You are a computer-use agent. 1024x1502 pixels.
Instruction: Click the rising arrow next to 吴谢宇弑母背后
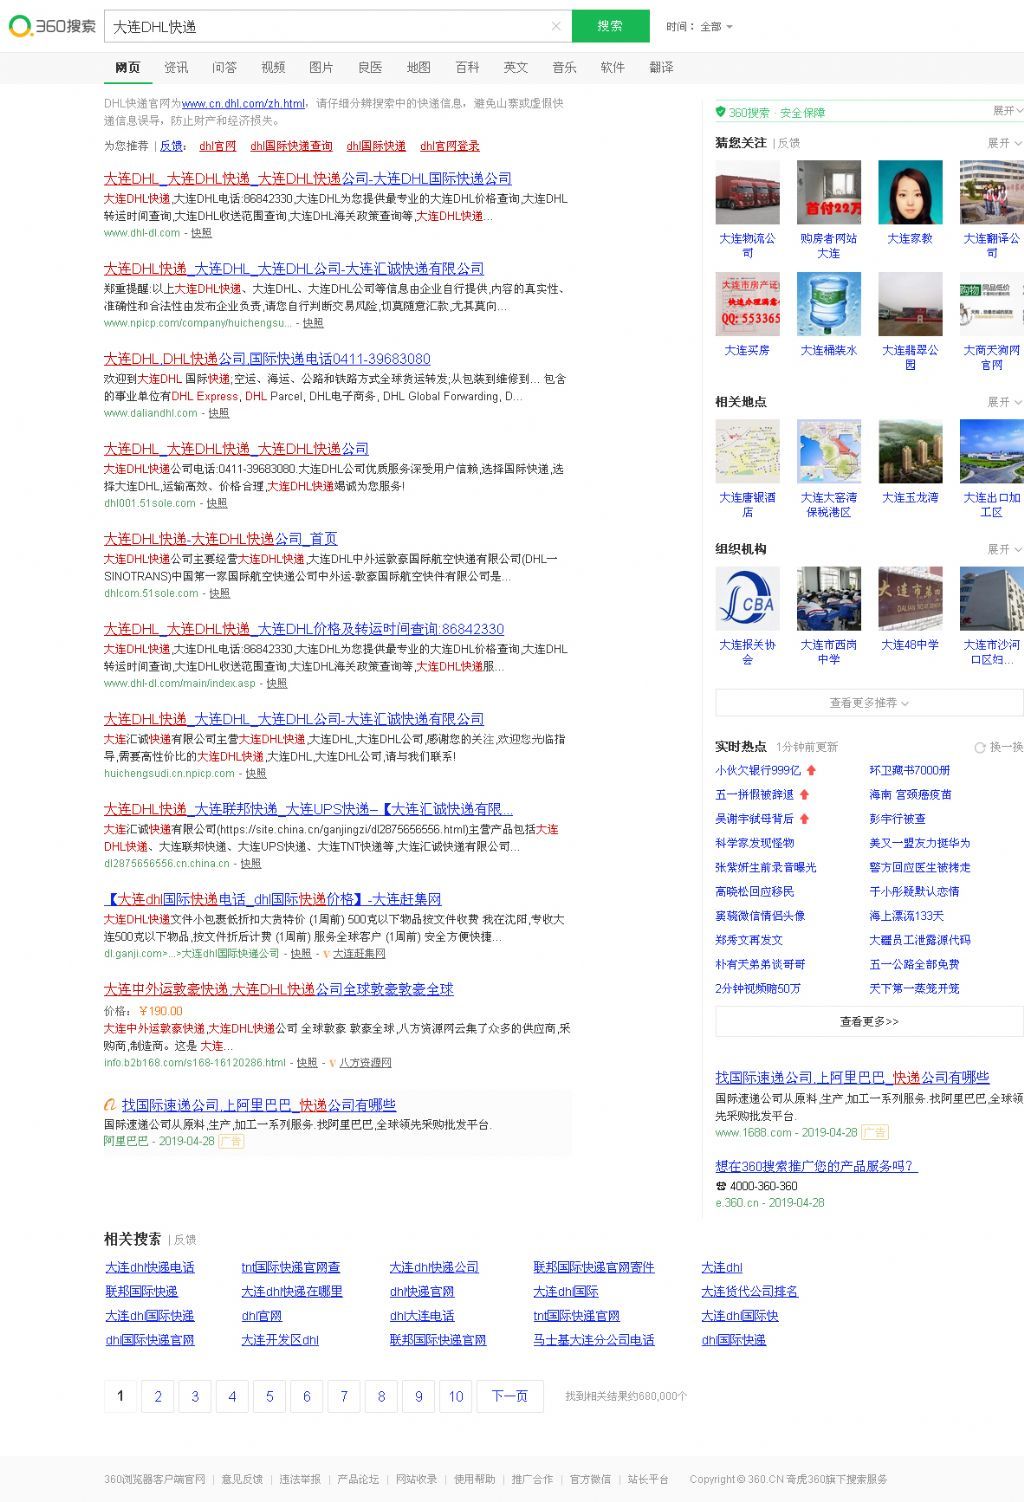(x=804, y=819)
